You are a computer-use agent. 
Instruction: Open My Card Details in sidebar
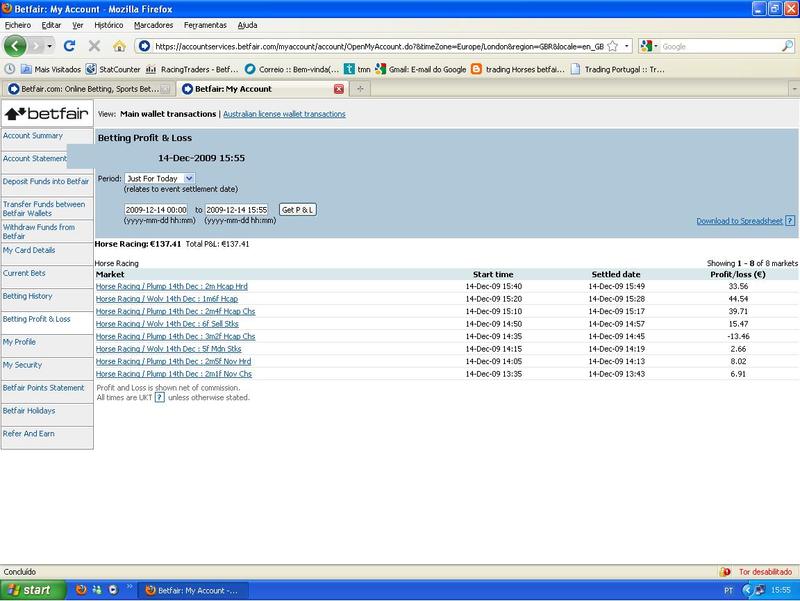29,251
